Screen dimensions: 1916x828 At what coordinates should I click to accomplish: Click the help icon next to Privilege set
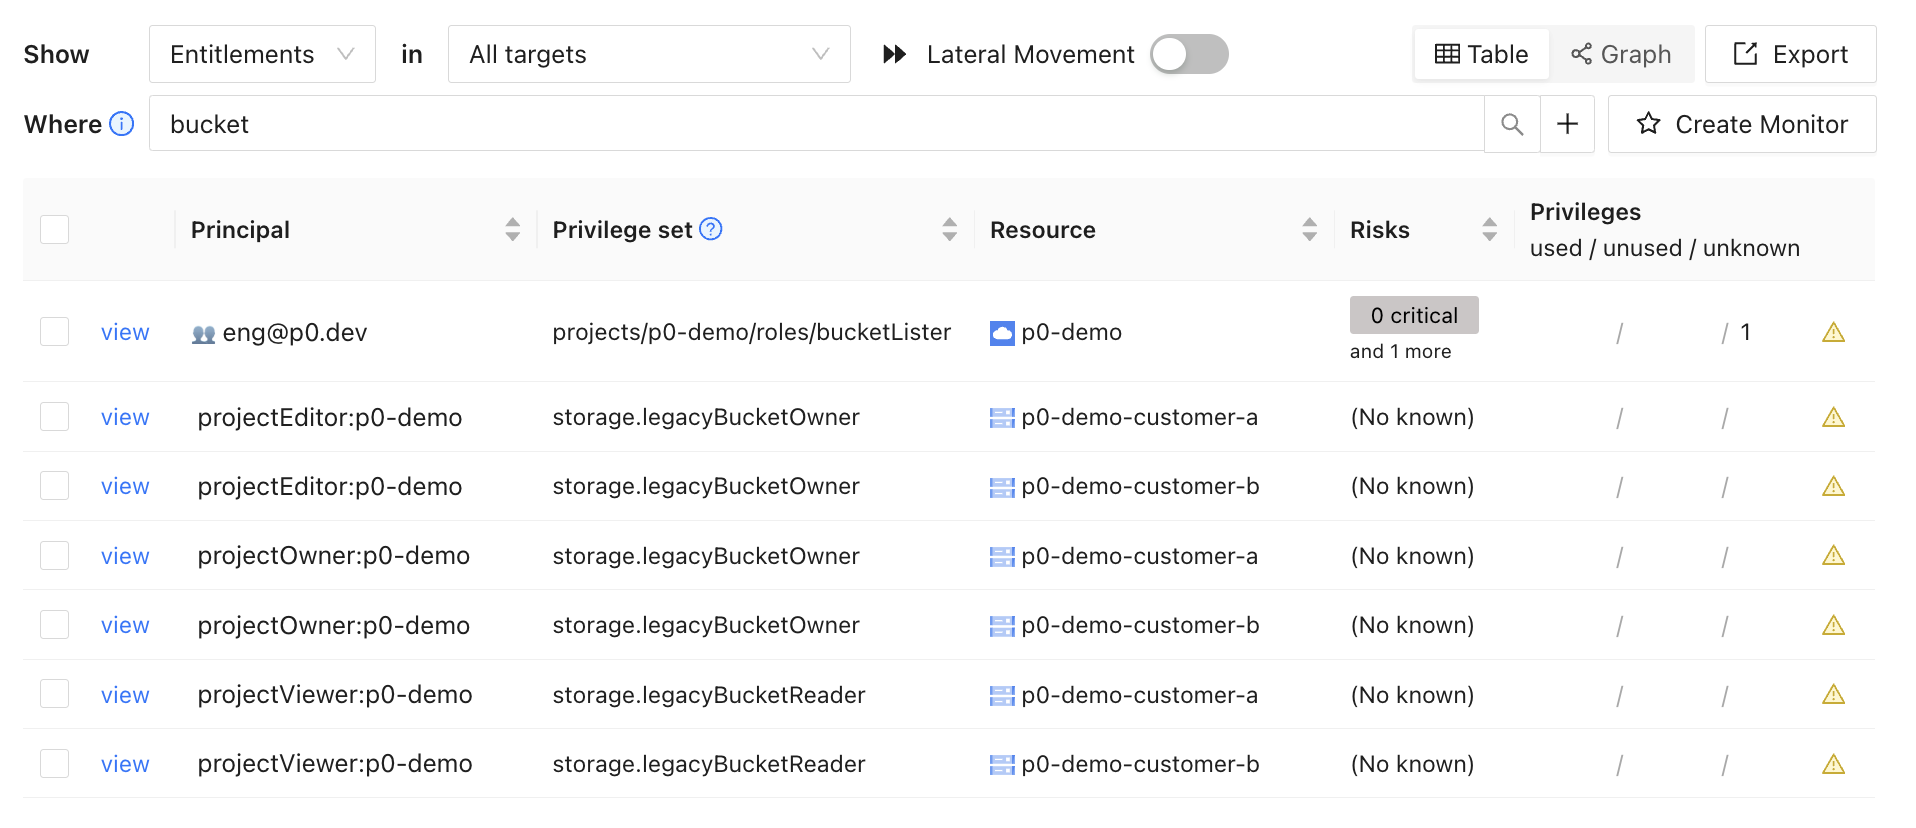tap(711, 229)
